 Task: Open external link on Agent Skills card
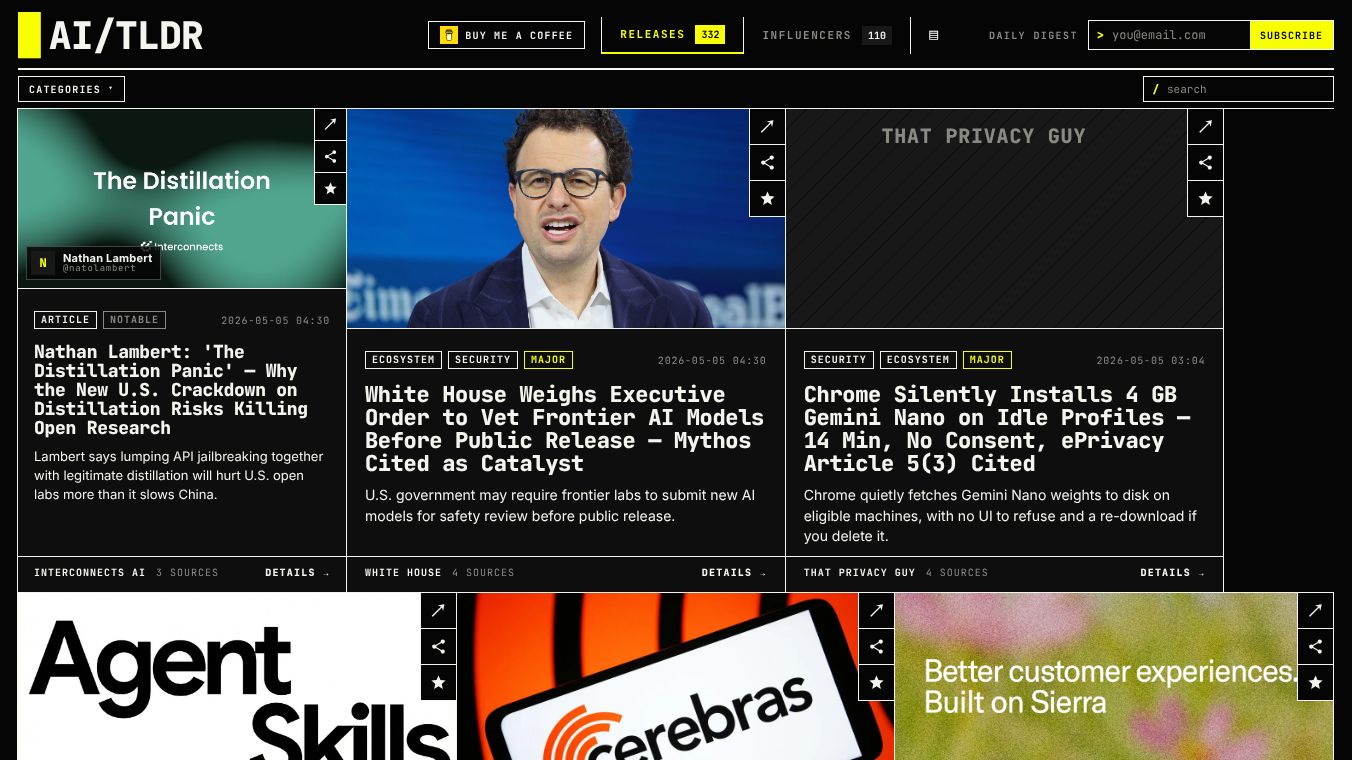click(438, 610)
